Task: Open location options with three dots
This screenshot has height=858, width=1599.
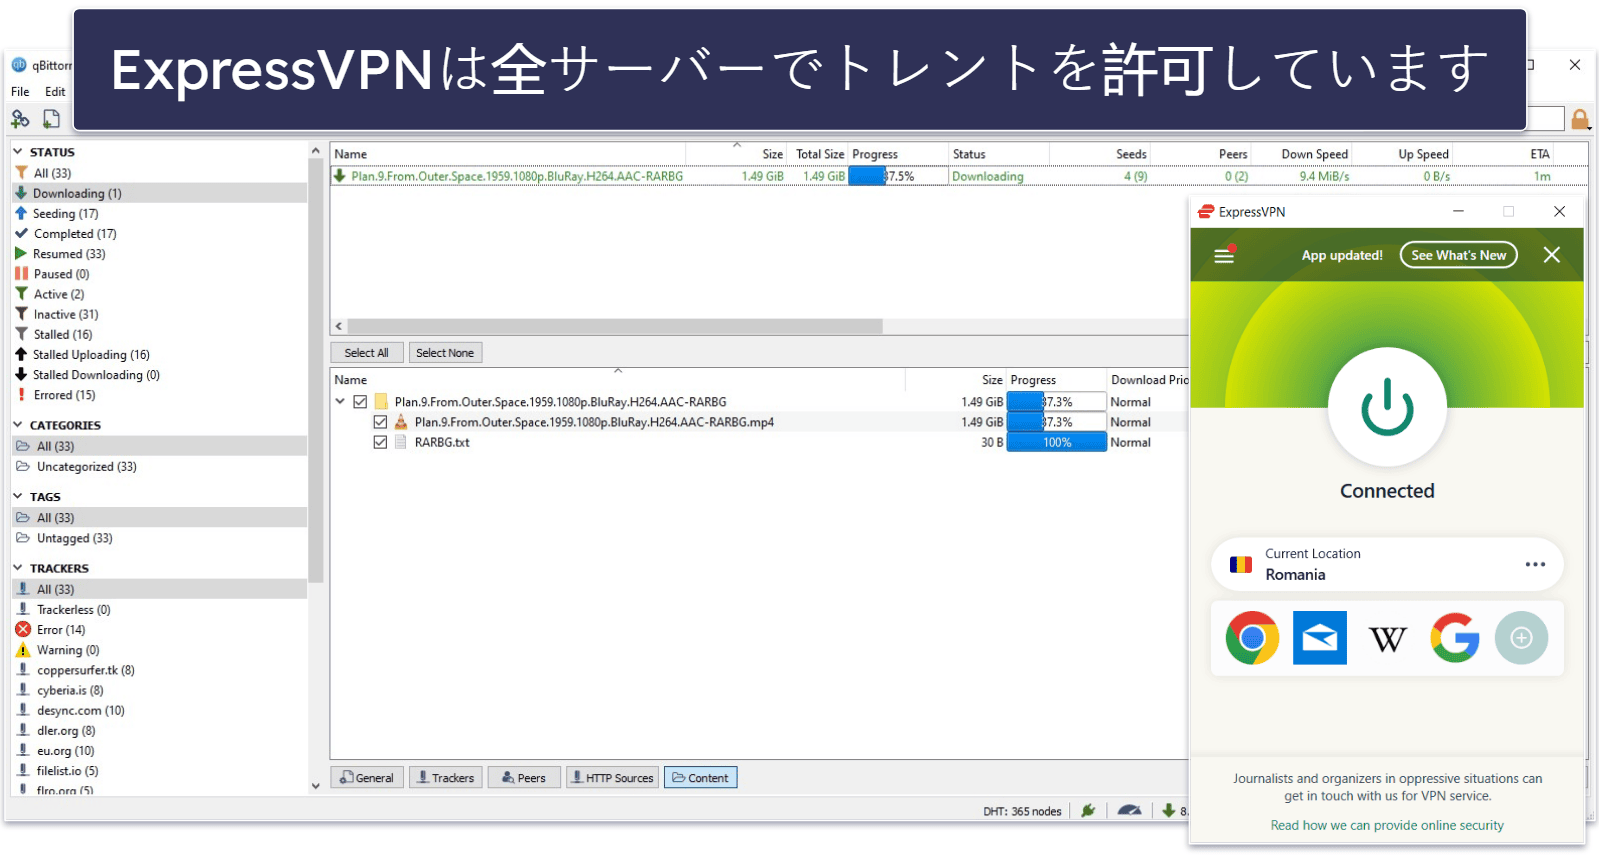Action: click(x=1535, y=564)
